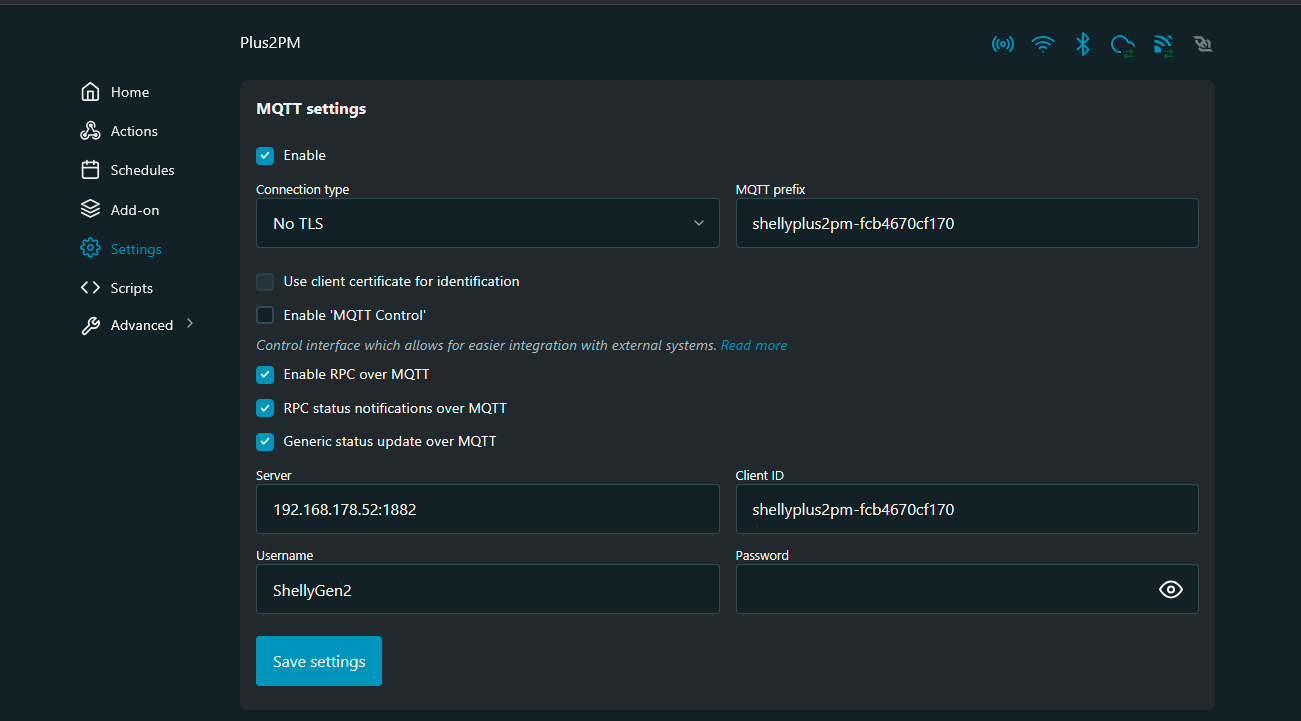Viewport: 1301px width, 721px height.
Task: Click the access point status icon
Action: click(1002, 44)
